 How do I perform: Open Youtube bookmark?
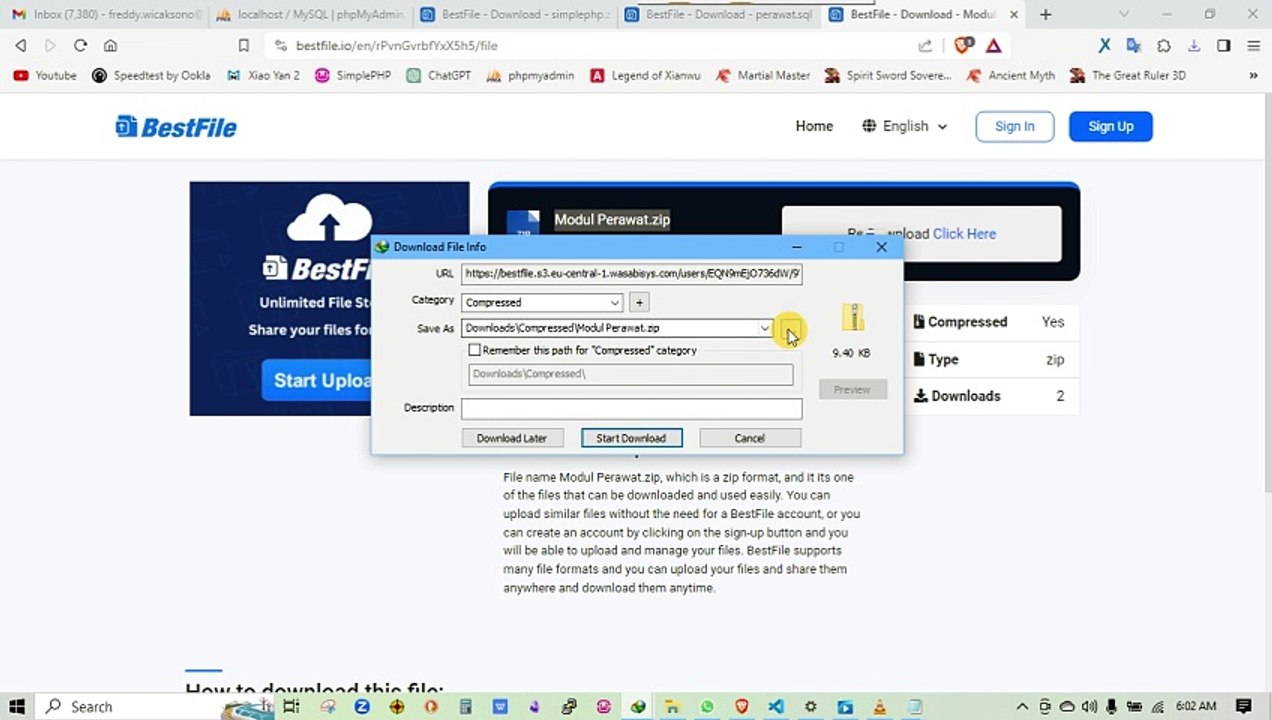(45, 75)
